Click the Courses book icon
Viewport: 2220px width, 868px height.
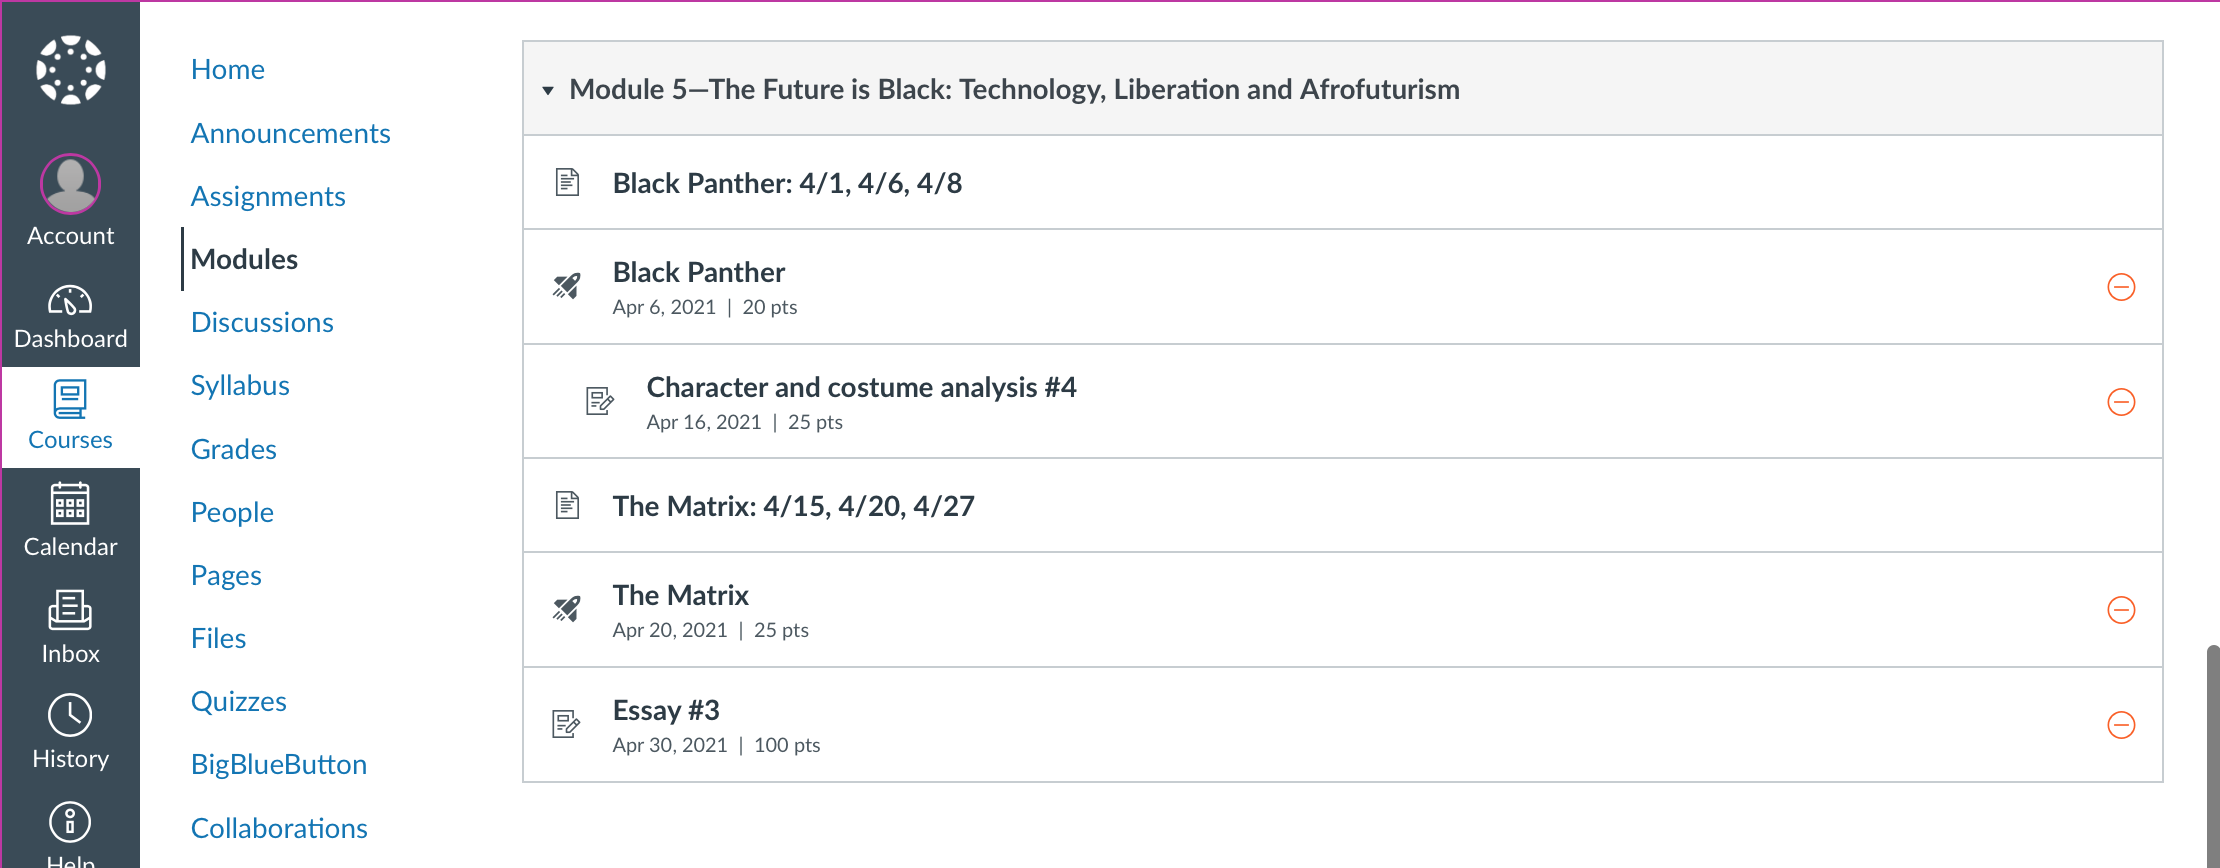[x=70, y=400]
